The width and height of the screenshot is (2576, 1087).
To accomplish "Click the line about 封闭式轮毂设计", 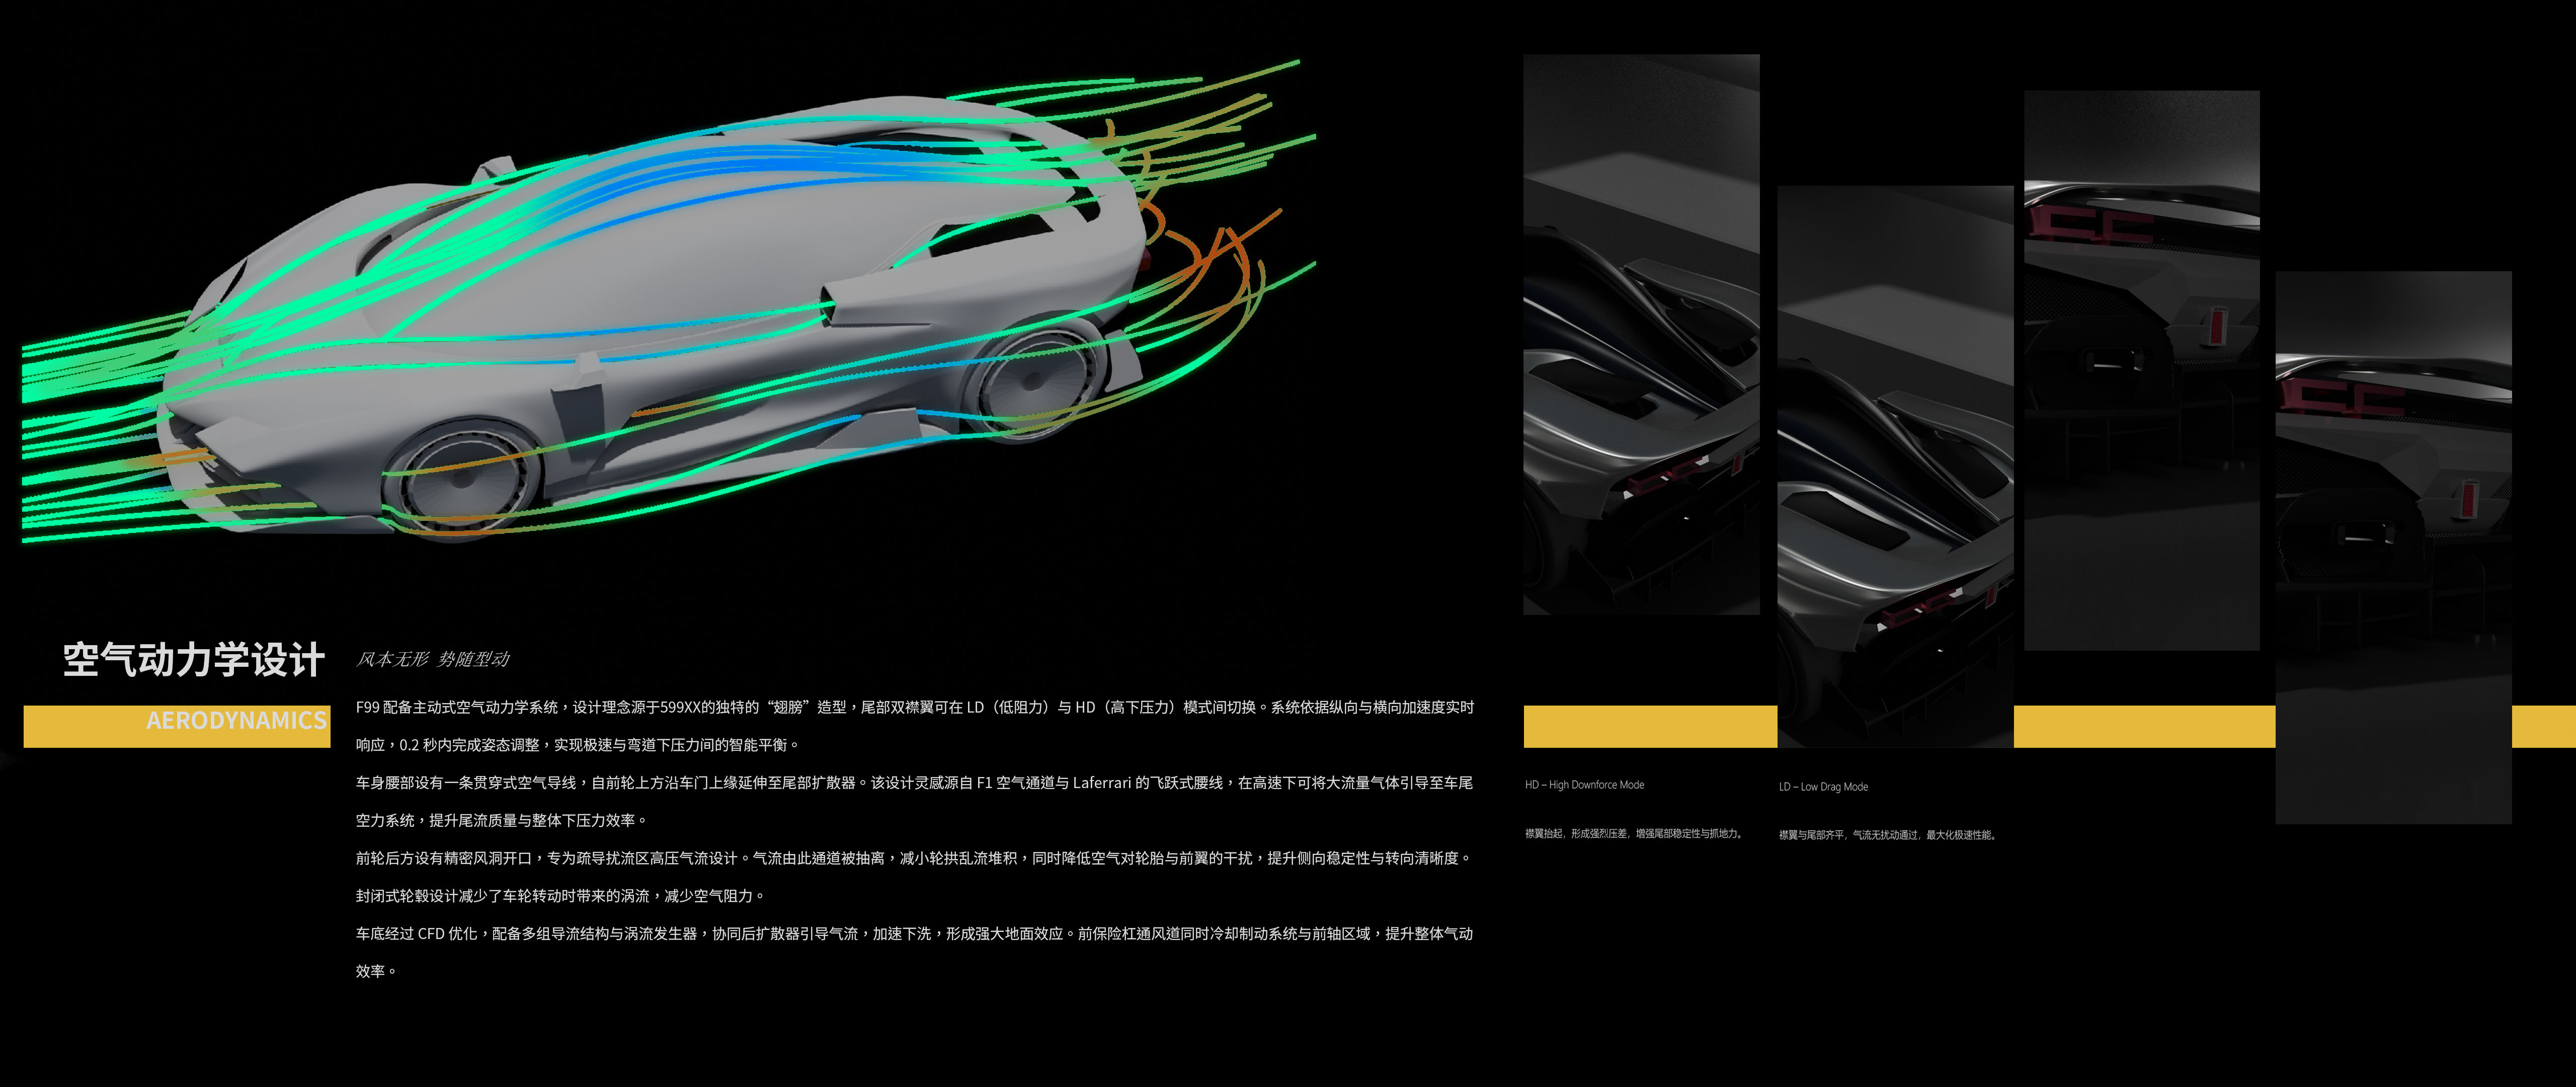I will coord(560,896).
